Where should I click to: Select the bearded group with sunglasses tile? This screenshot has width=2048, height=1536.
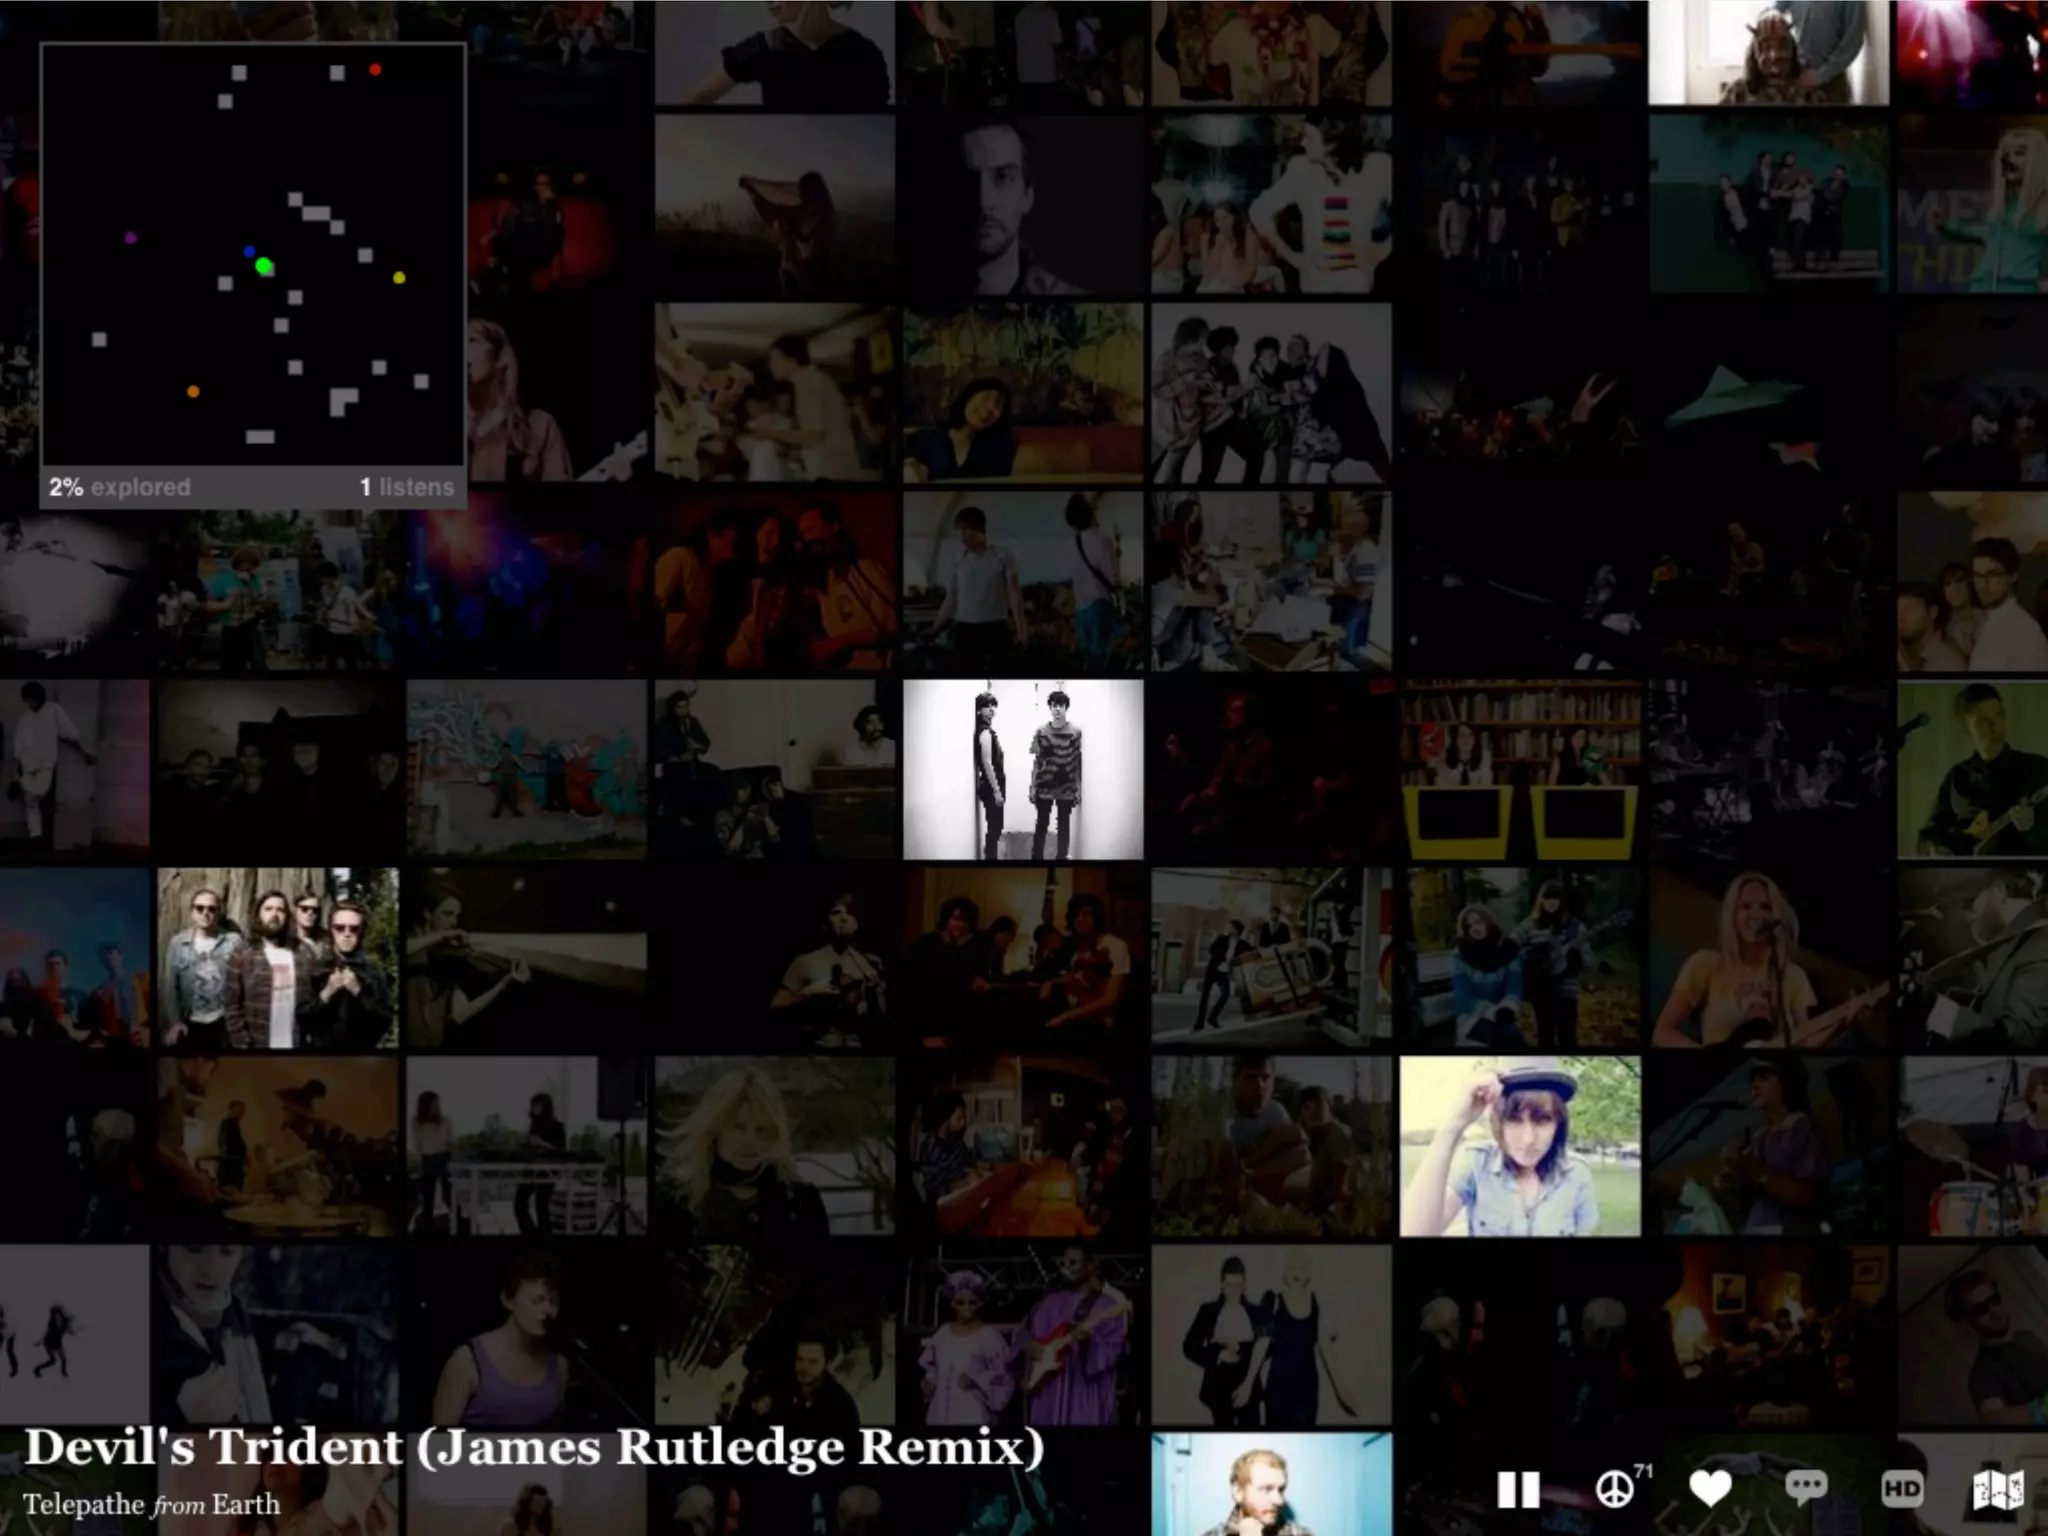278,958
